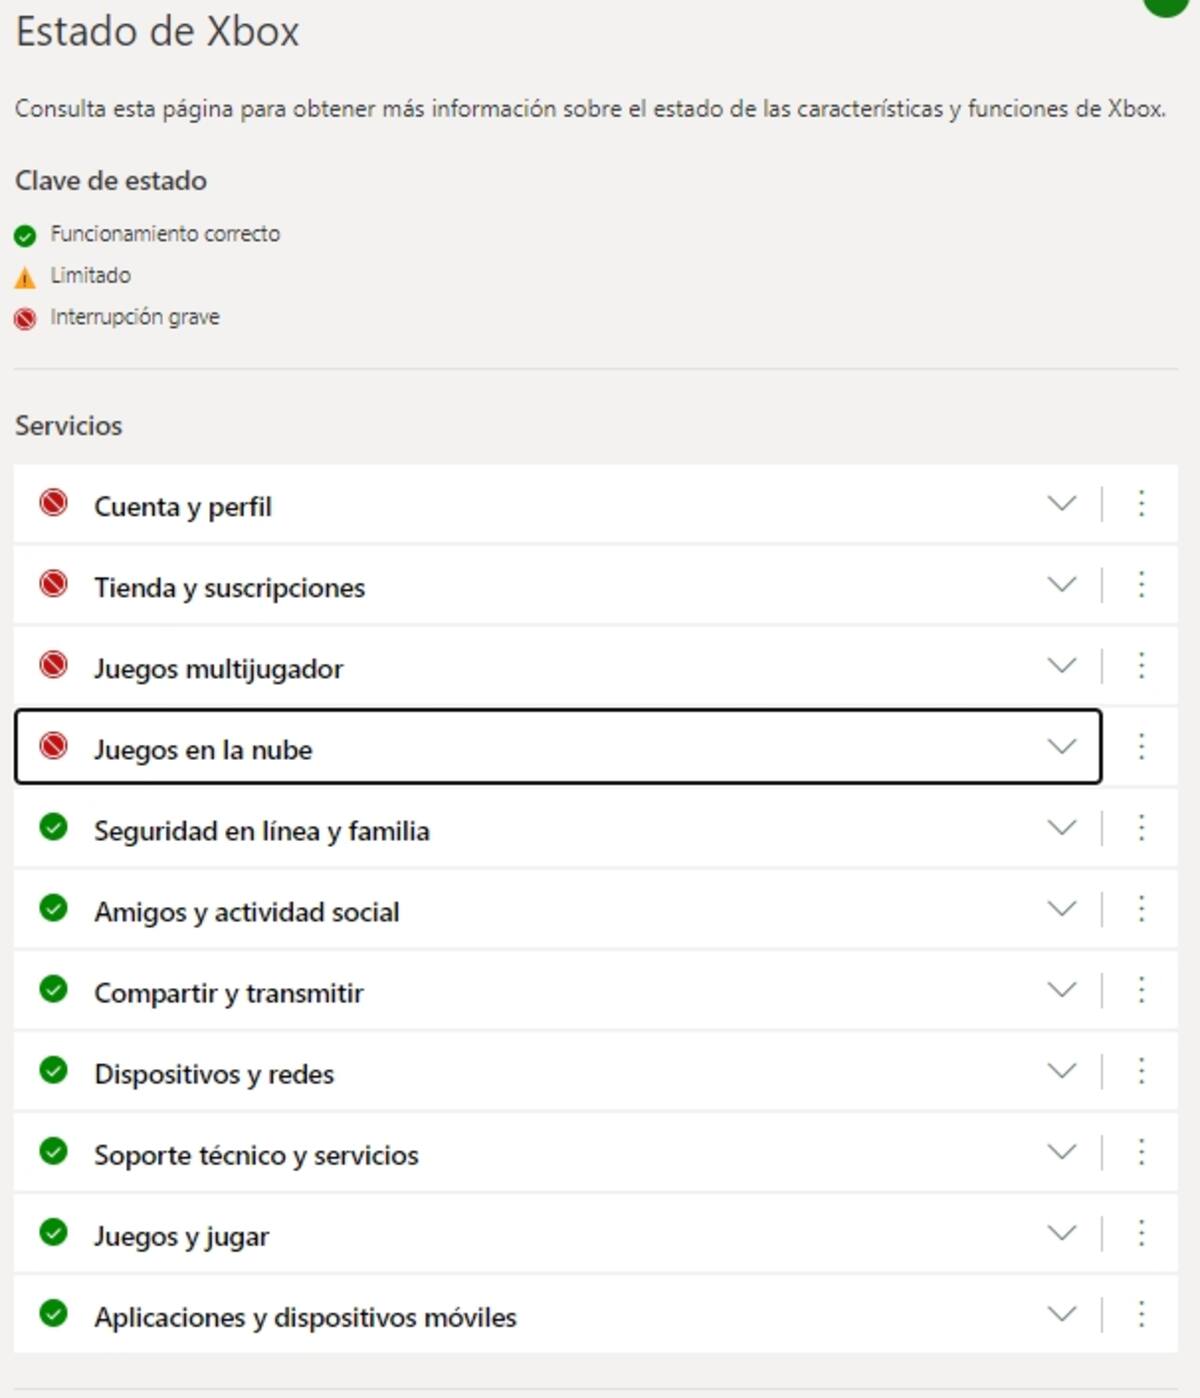
Task: Select the Juegos multijugador service row
Action: pyautogui.click(x=558, y=666)
